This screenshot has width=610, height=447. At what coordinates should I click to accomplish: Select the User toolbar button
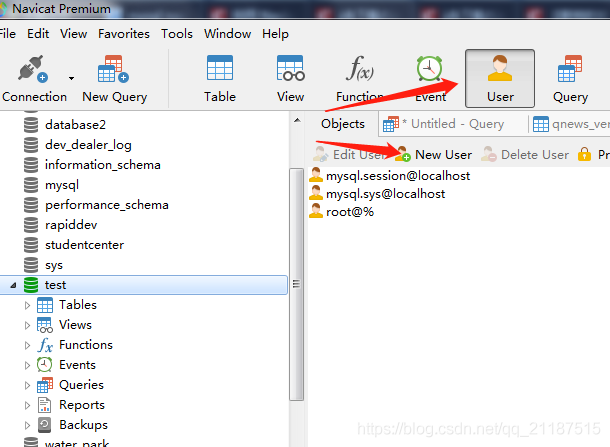pos(500,79)
